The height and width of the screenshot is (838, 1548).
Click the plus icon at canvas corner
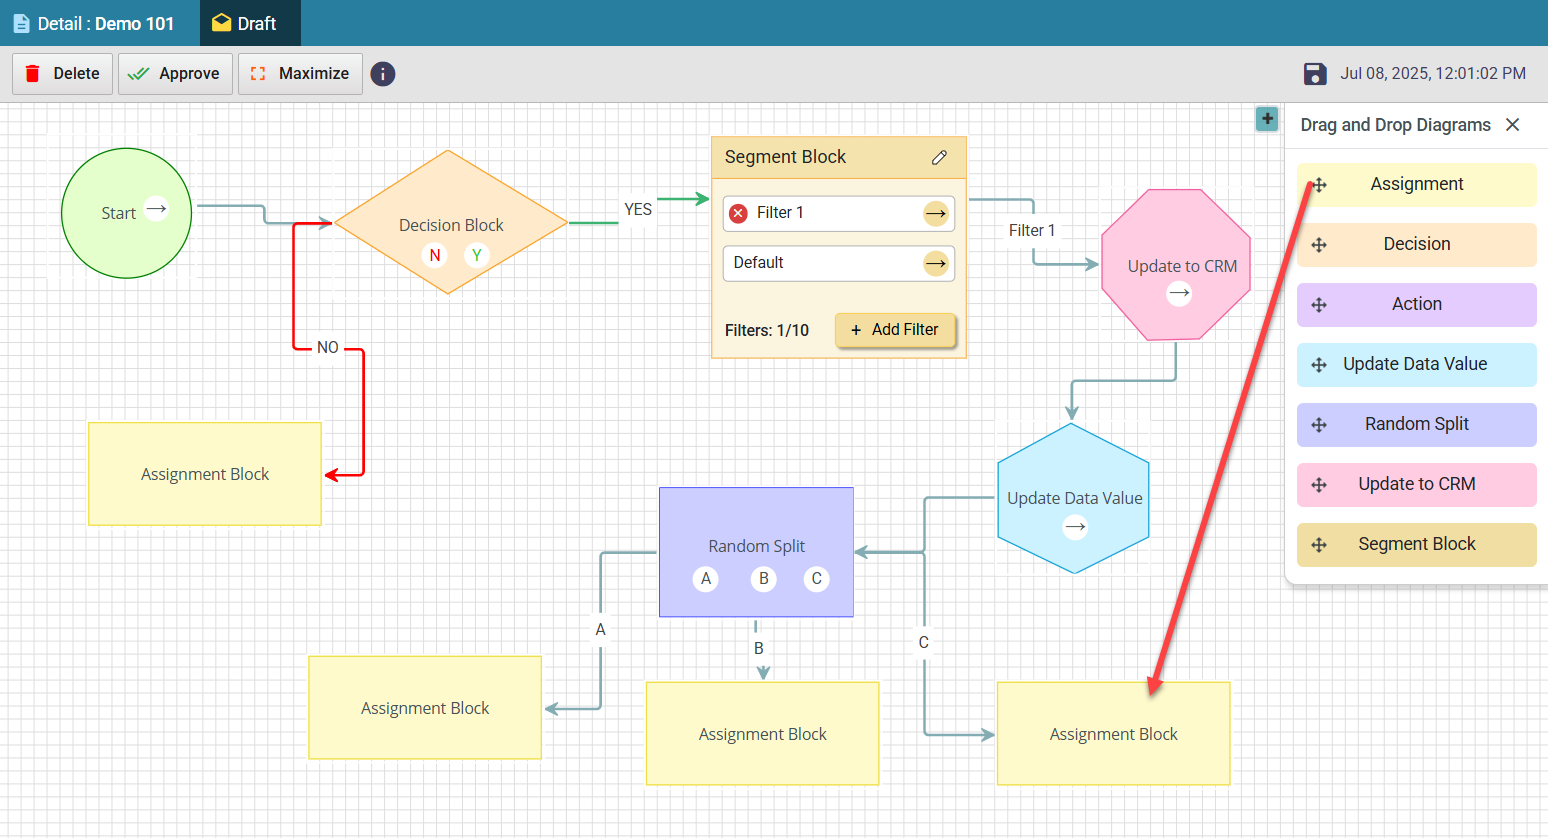[x=1267, y=119]
